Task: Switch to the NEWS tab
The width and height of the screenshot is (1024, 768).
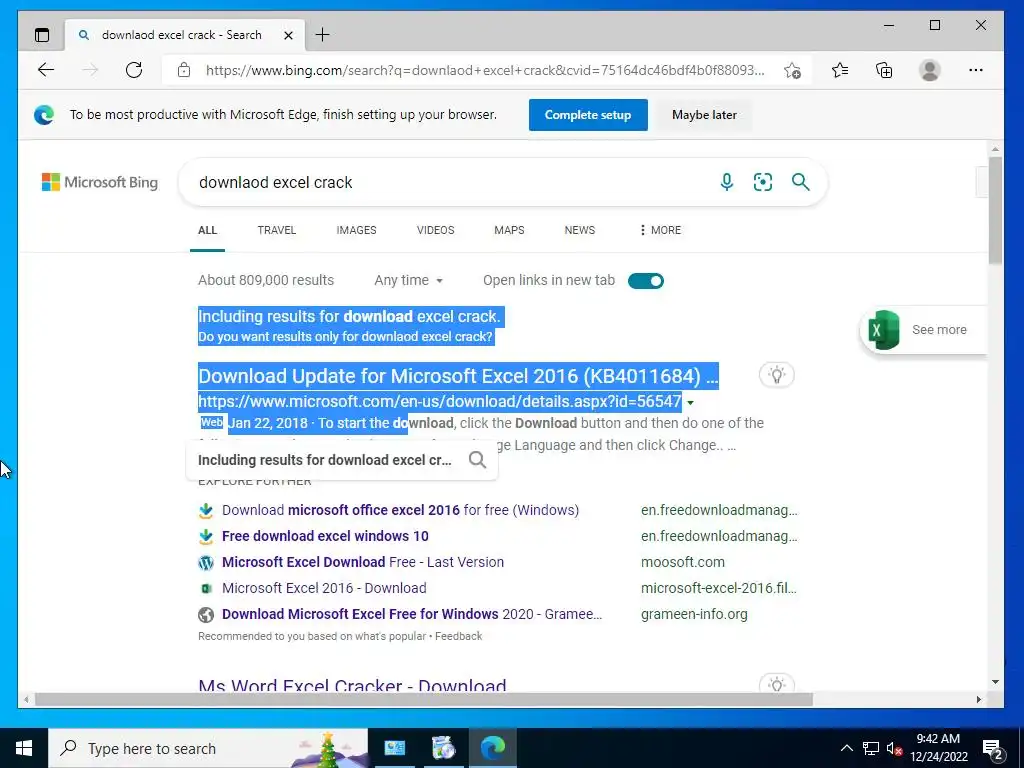Action: point(579,230)
